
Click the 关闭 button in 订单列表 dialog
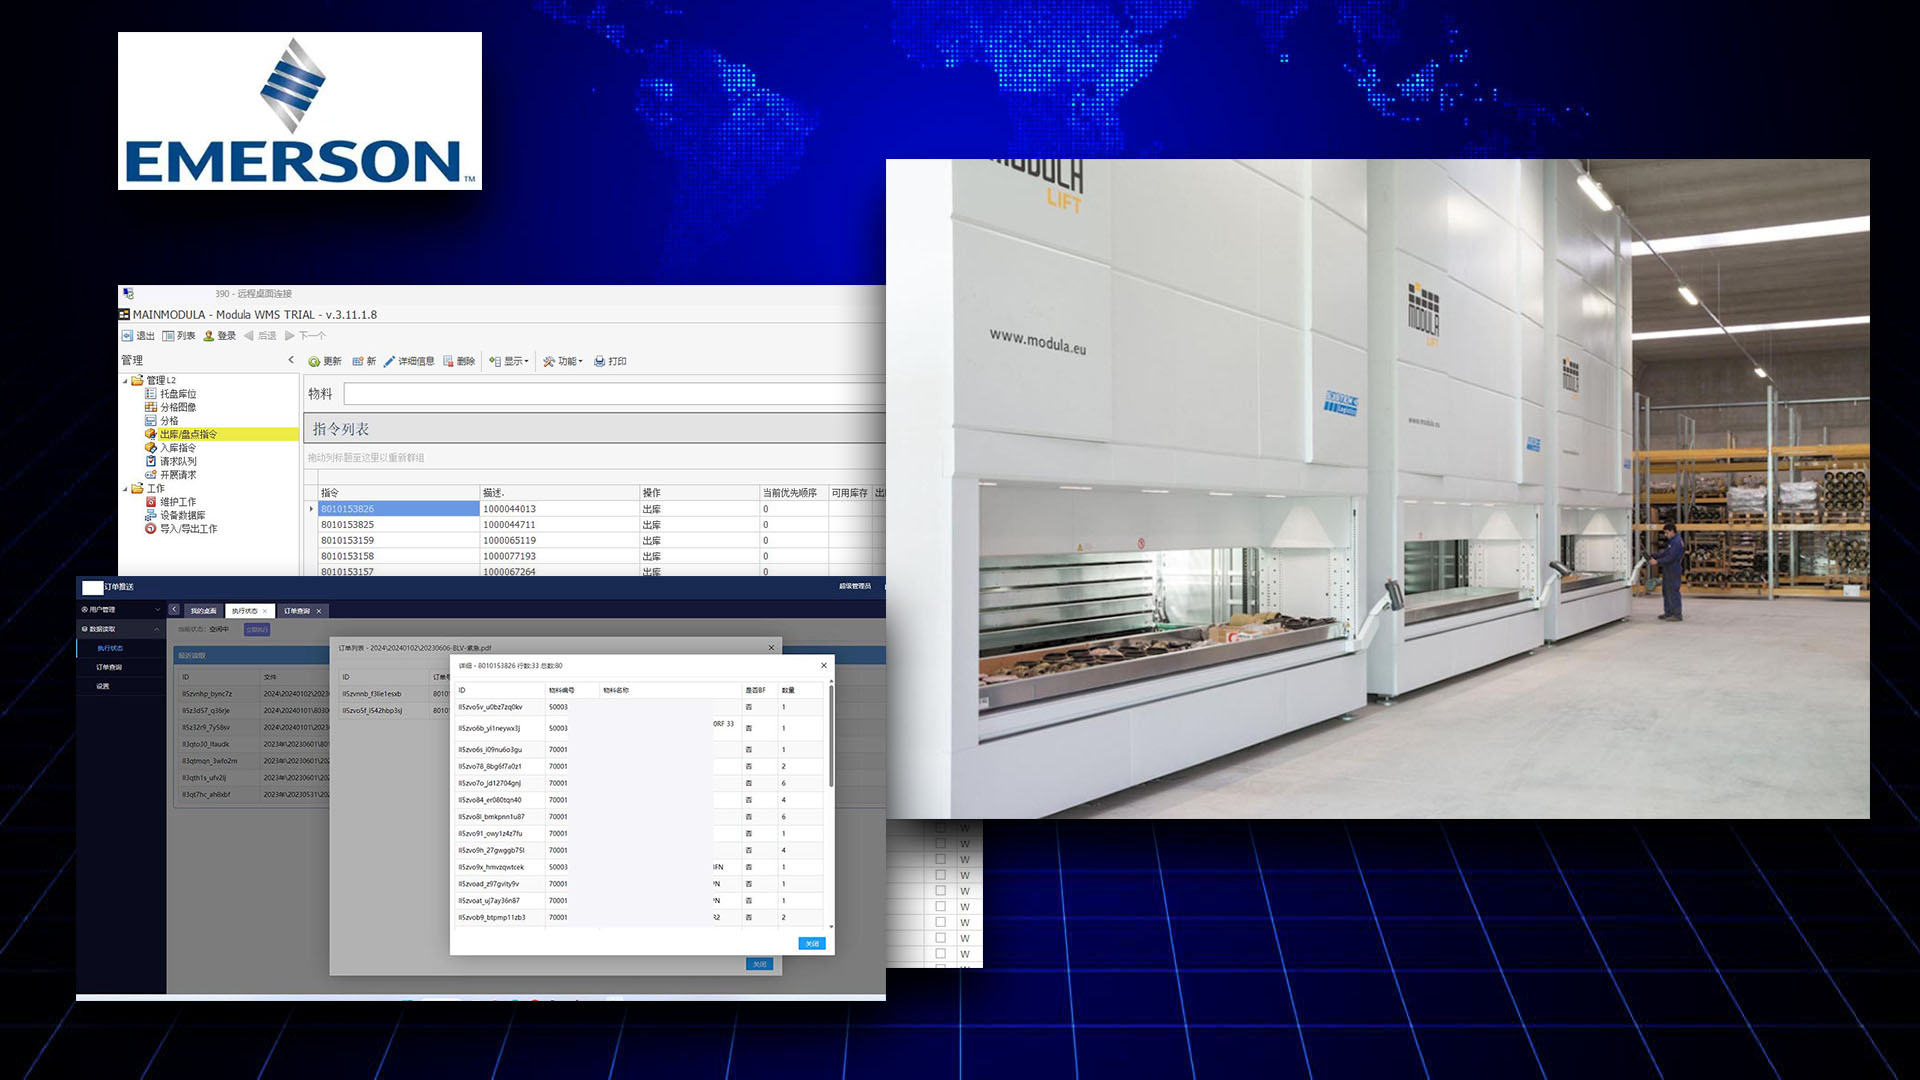click(x=760, y=965)
